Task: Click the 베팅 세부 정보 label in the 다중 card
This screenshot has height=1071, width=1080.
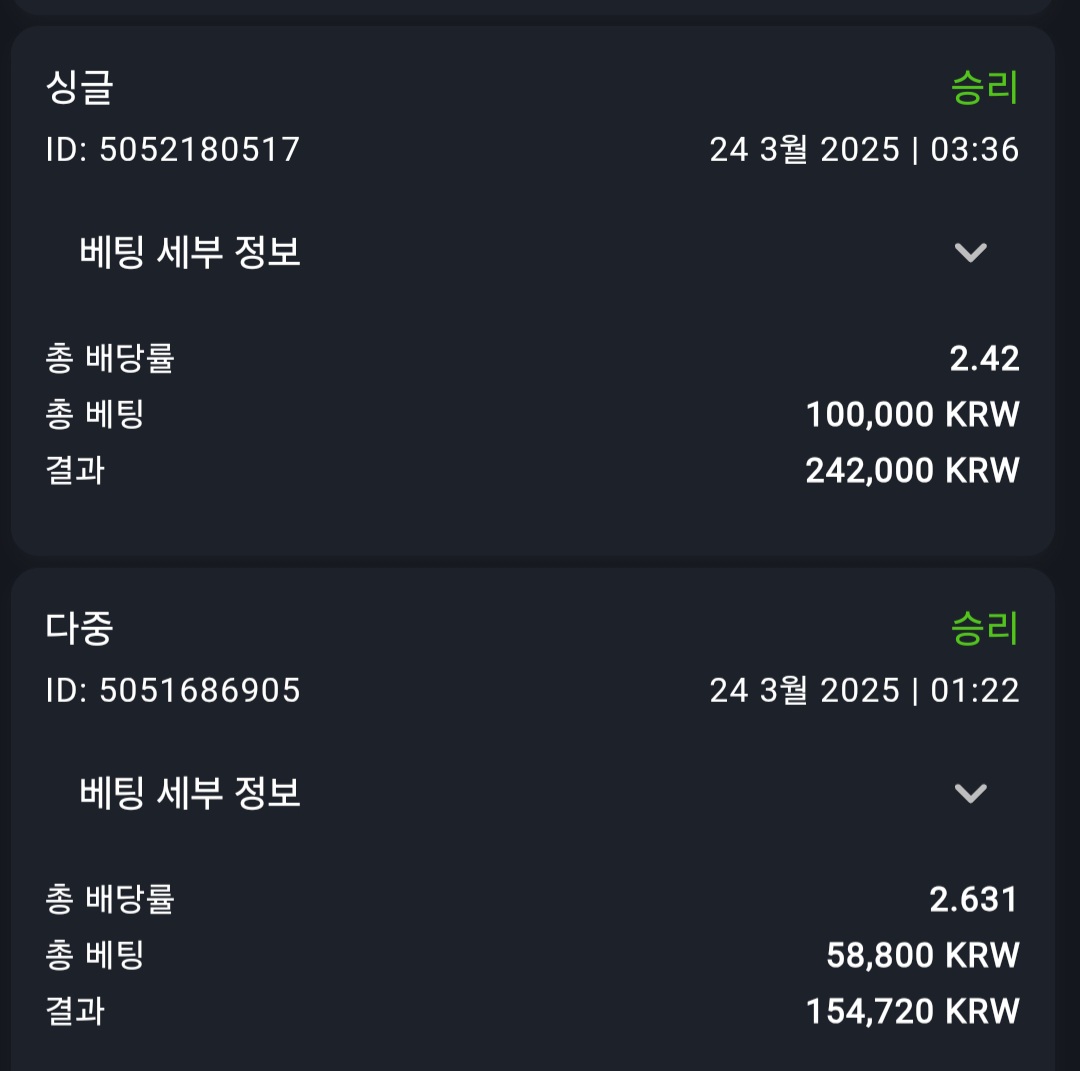Action: [x=190, y=793]
